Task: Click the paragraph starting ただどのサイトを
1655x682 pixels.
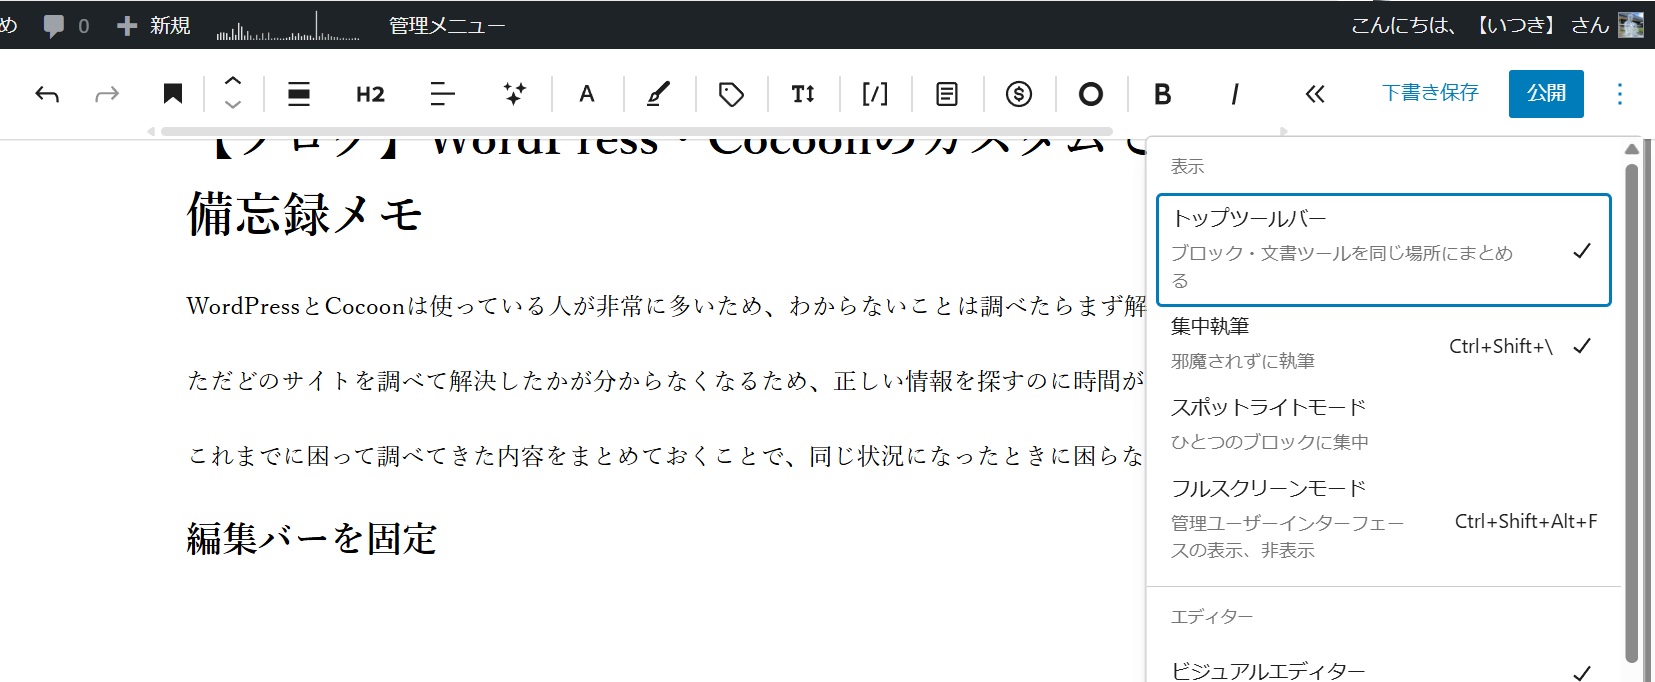Action: pyautogui.click(x=666, y=381)
